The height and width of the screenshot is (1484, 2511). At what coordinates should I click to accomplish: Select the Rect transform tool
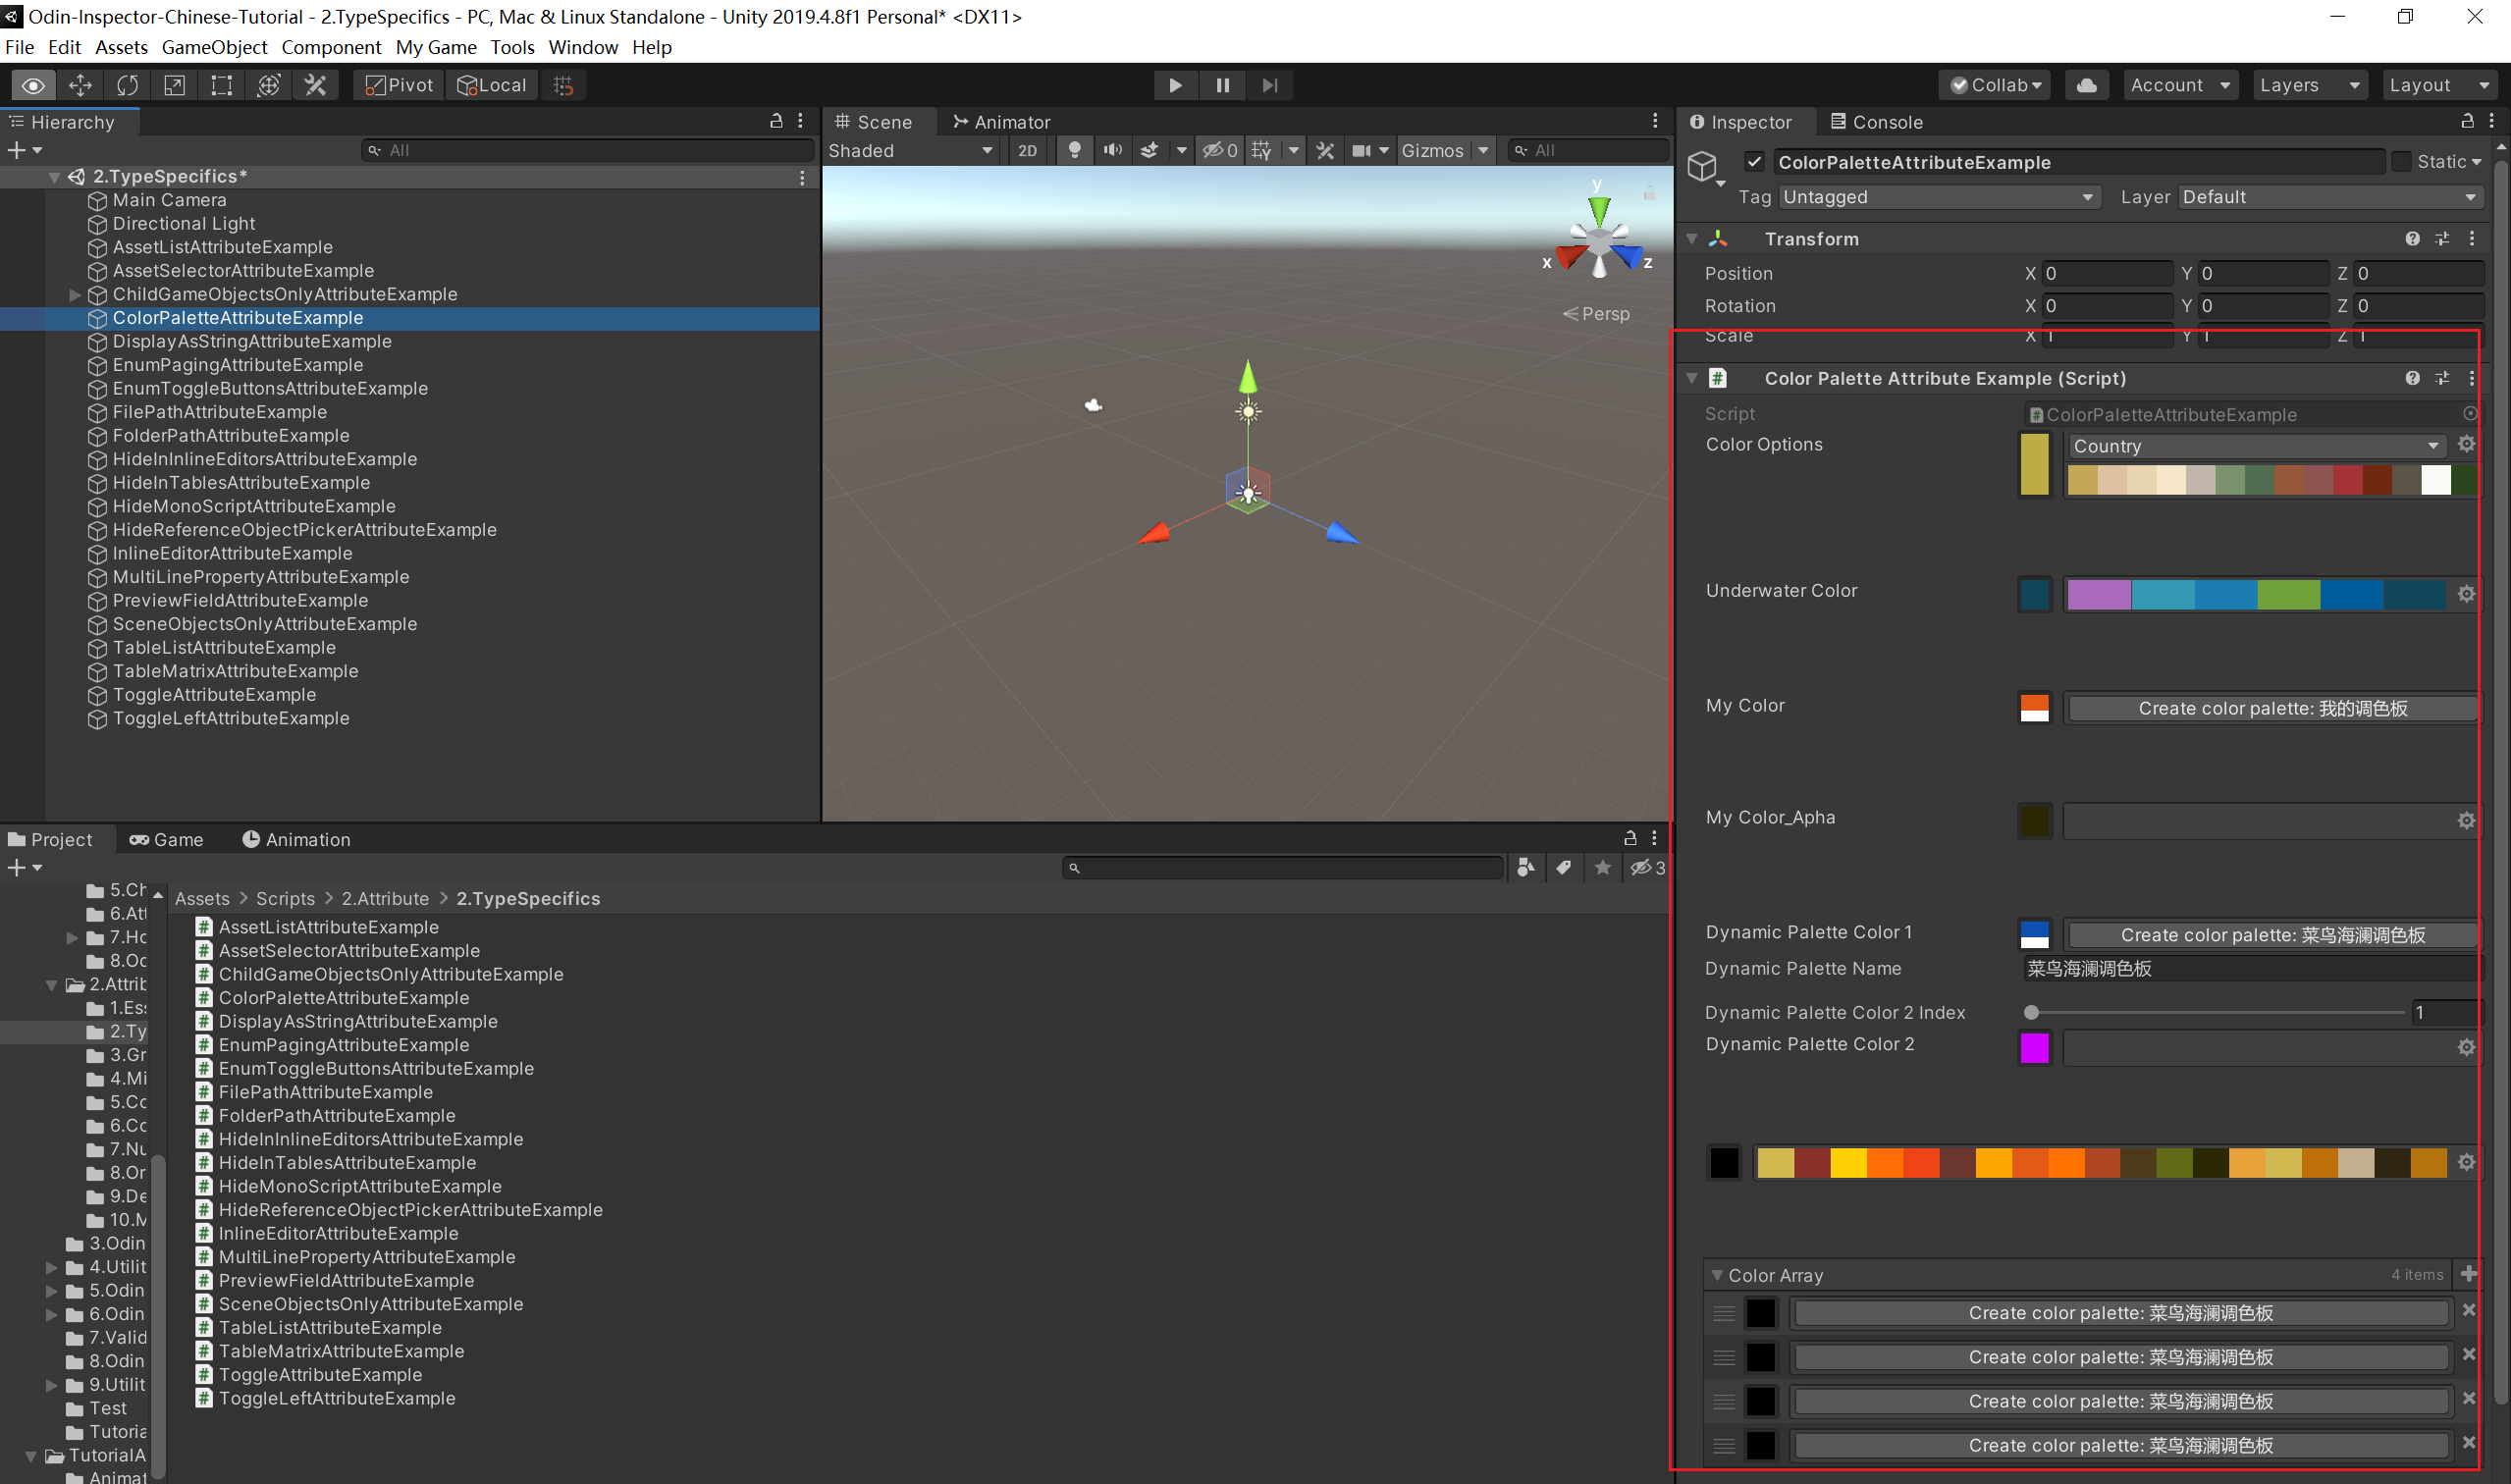[x=221, y=85]
